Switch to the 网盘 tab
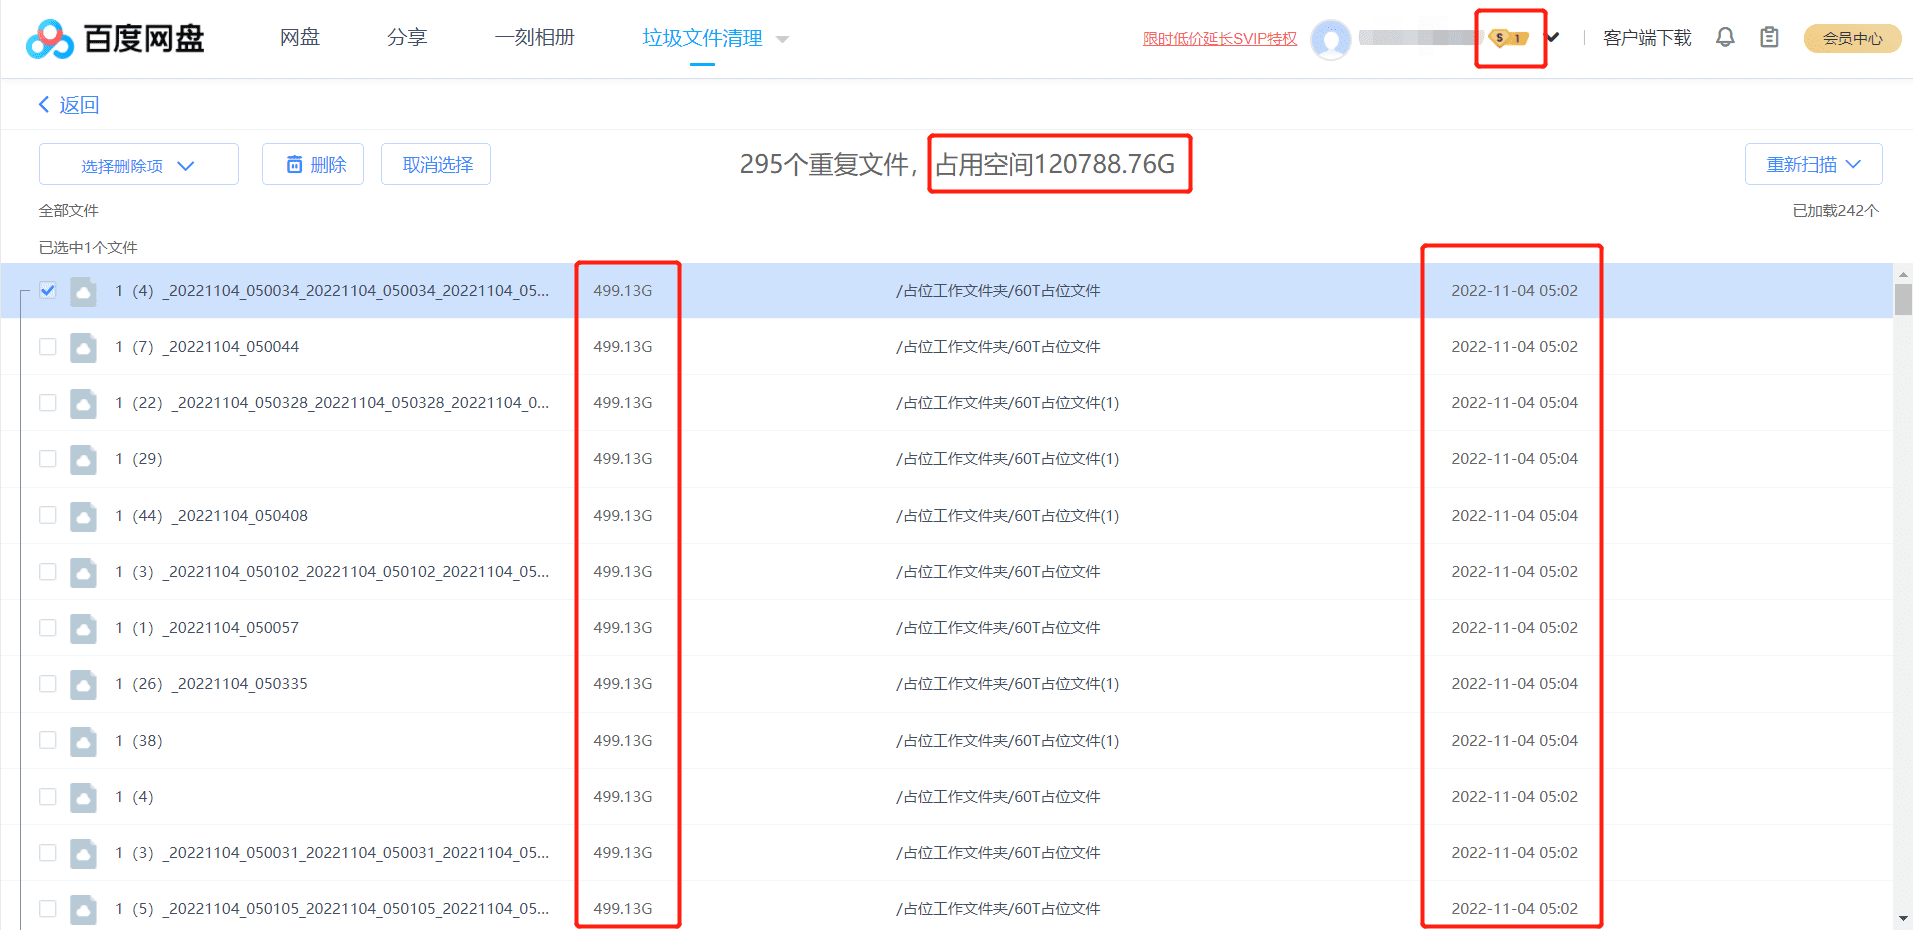This screenshot has width=1913, height=930. pos(299,37)
